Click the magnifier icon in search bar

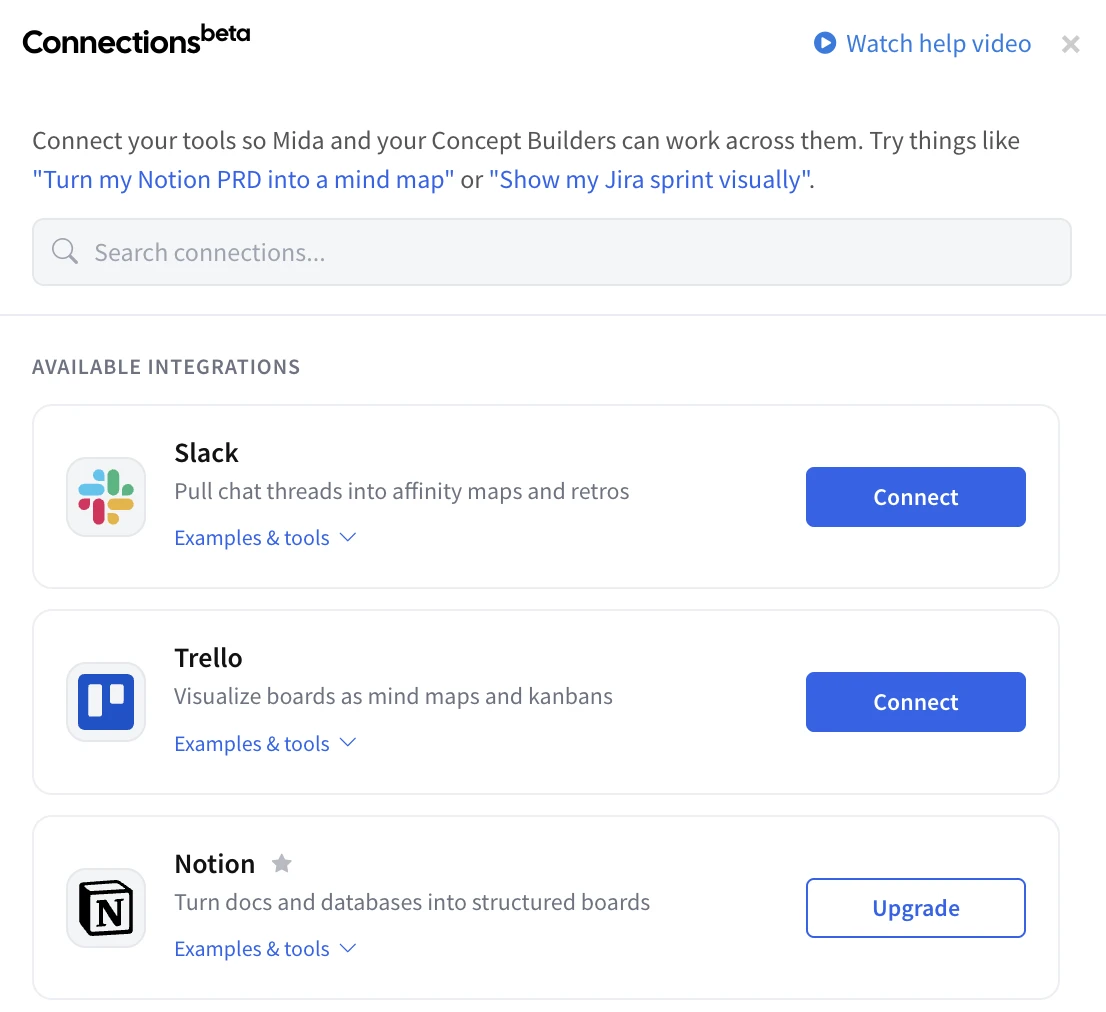click(x=65, y=251)
